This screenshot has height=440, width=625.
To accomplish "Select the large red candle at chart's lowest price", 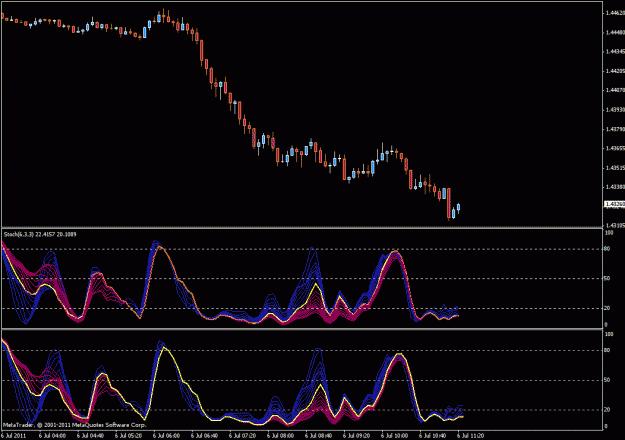I will point(449,203).
